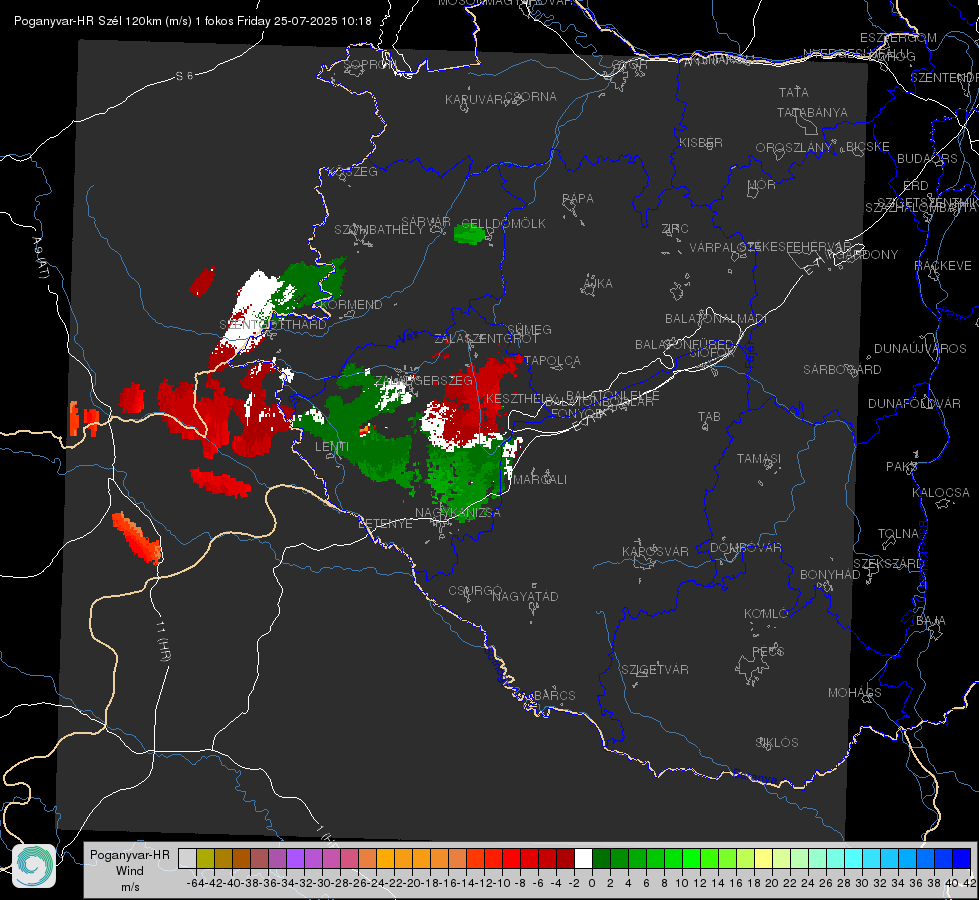
Task: Select the KAPOSVAR label
Action: pos(656,551)
